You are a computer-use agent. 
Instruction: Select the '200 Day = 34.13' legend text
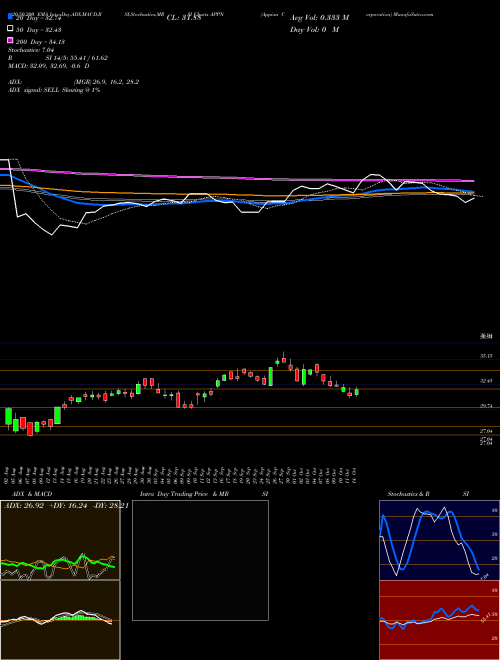pos(40,42)
